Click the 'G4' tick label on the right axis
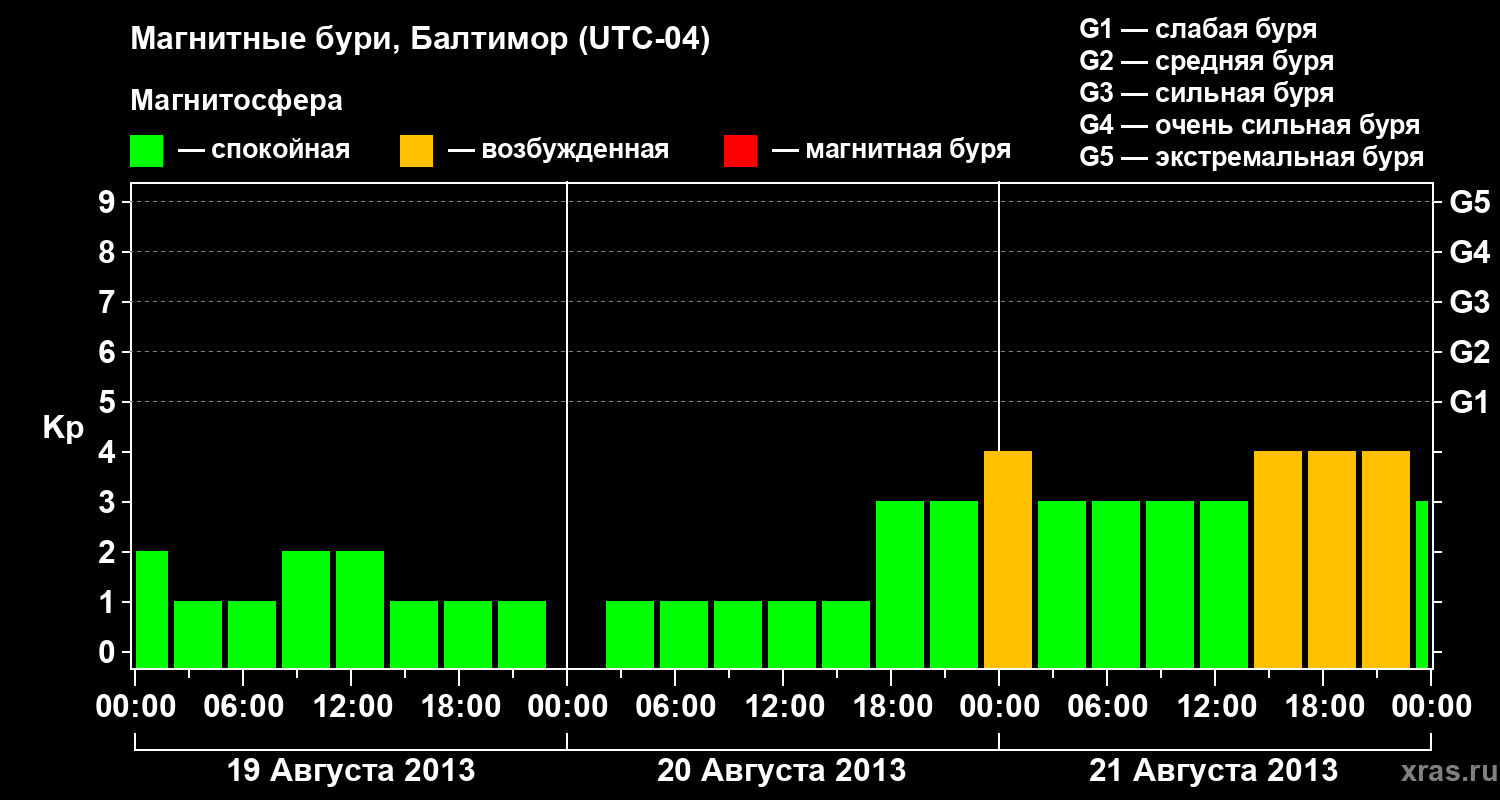The image size is (1500, 800). click(x=1469, y=253)
